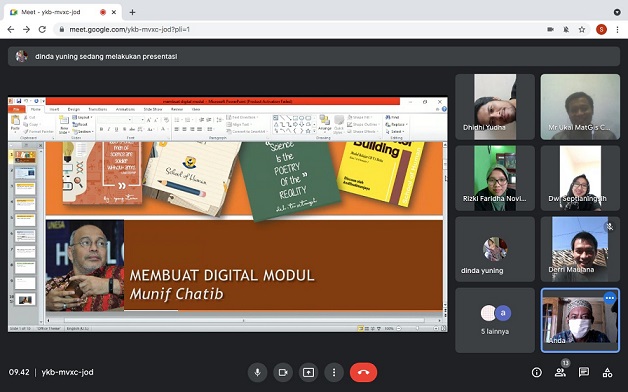Go back with the browser back arrow
Image resolution: width=628 pixels, height=392 pixels.
(11, 29)
